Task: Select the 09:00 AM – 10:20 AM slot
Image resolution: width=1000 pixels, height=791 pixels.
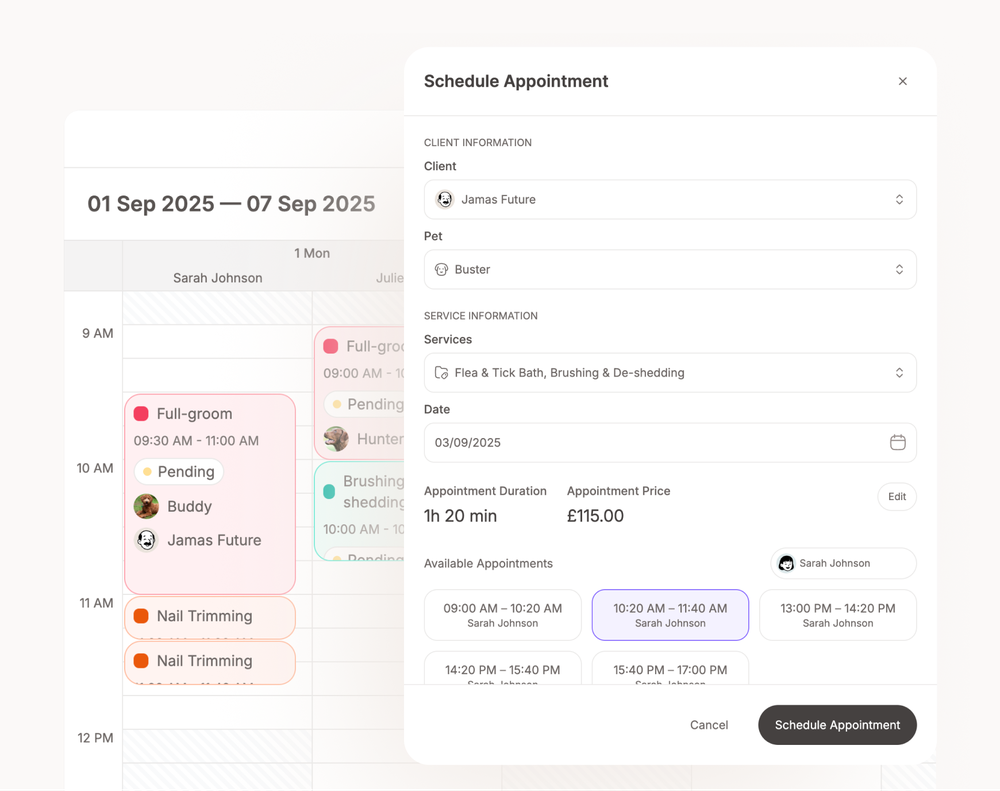Action: 503,614
